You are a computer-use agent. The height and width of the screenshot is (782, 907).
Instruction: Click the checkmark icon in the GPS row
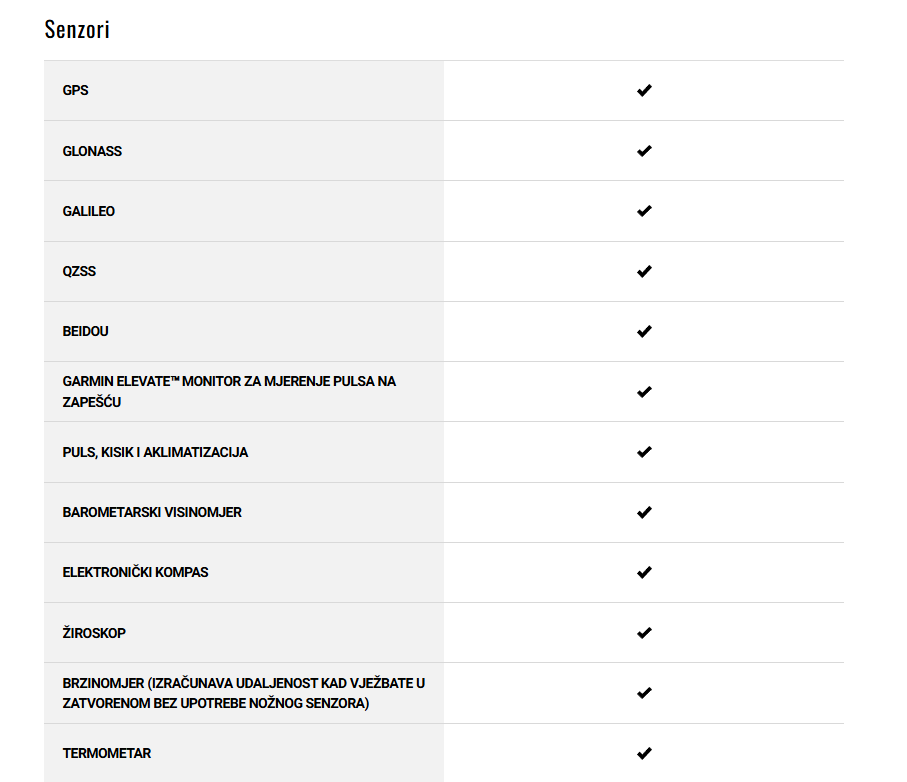pyautogui.click(x=644, y=90)
